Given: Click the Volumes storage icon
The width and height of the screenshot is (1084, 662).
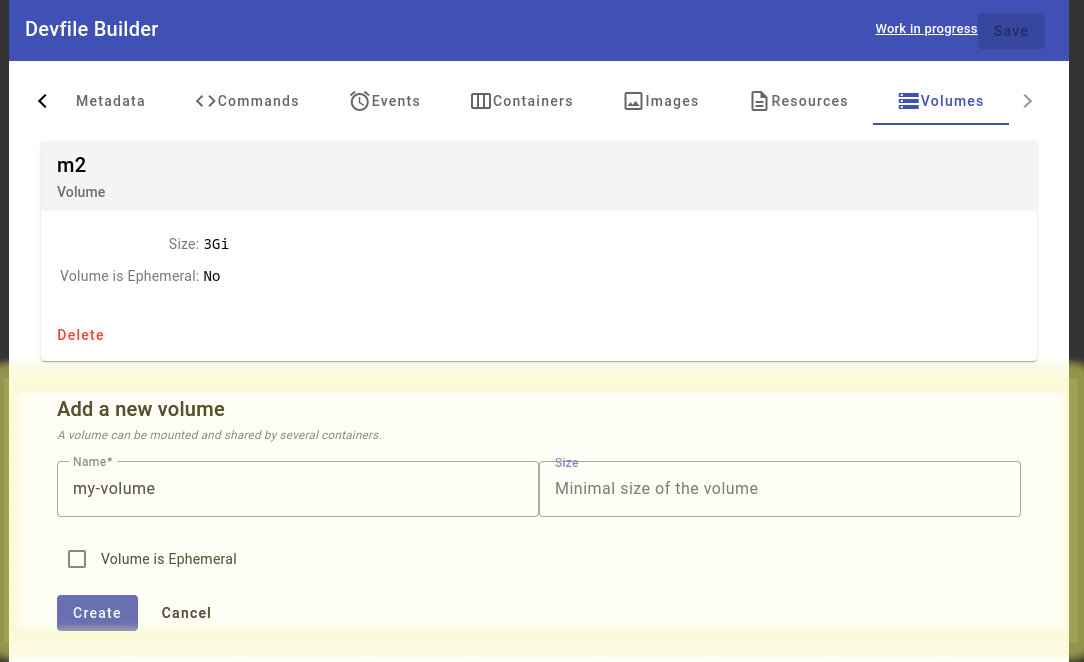Looking at the screenshot, I should 909,101.
